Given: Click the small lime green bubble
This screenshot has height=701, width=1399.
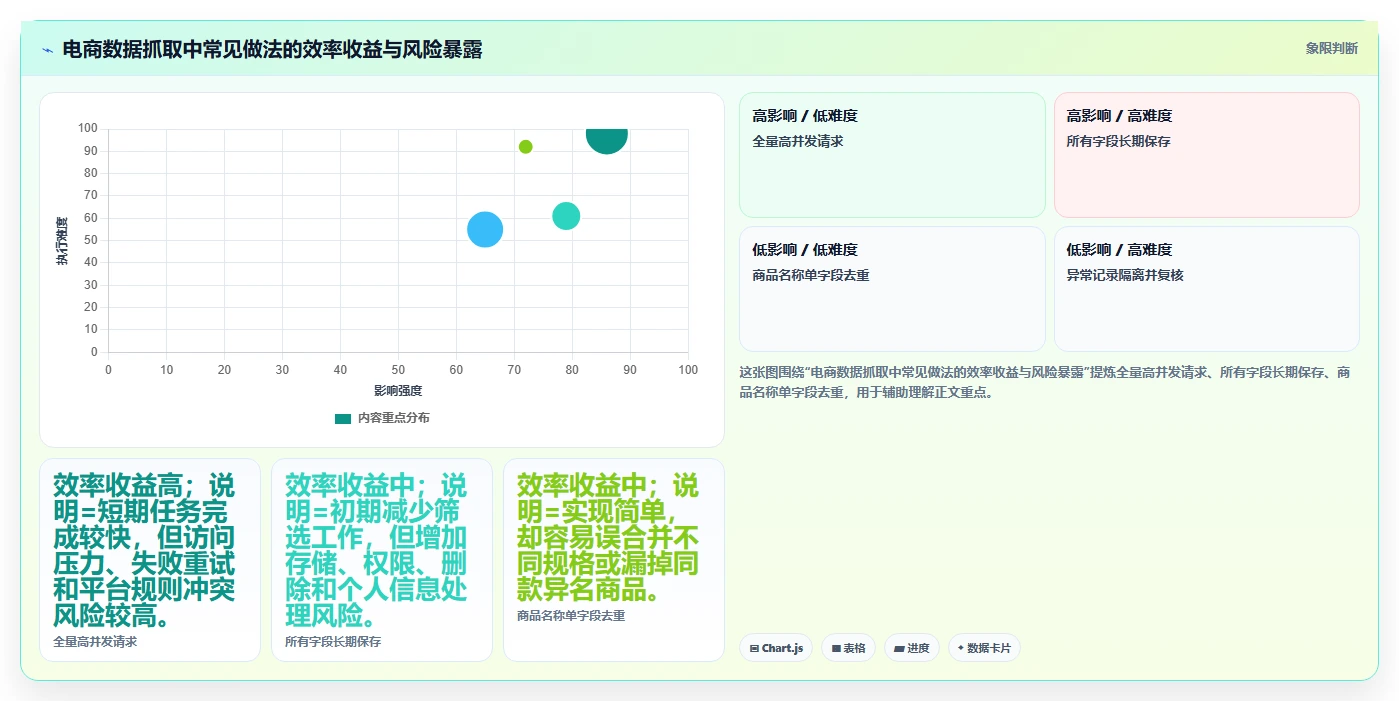Looking at the screenshot, I should point(526,147).
